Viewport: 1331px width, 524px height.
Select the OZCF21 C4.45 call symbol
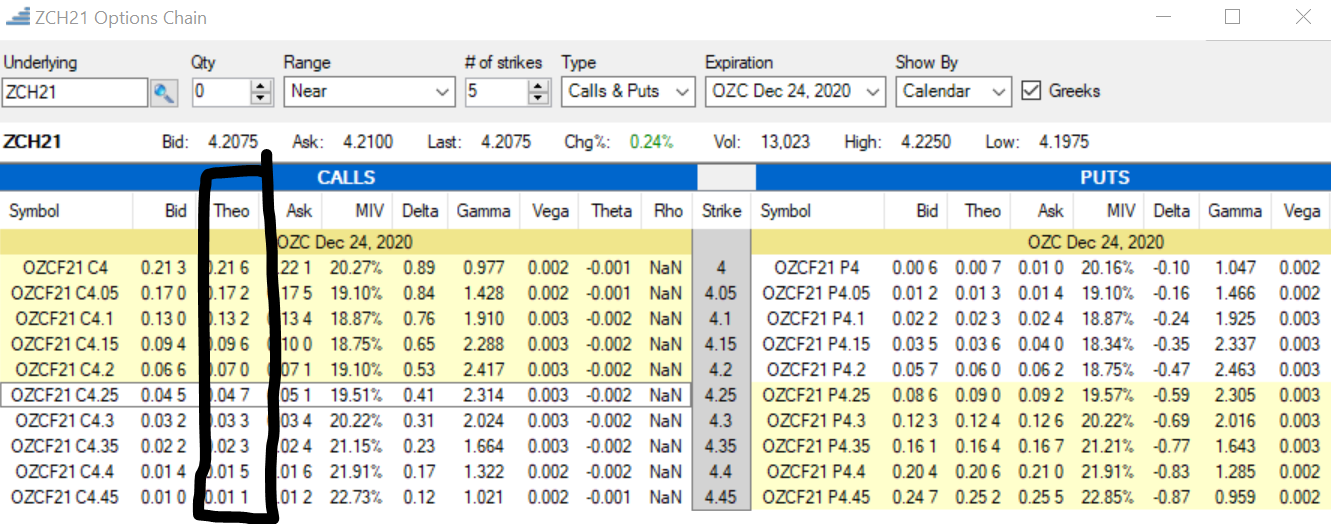[64, 497]
